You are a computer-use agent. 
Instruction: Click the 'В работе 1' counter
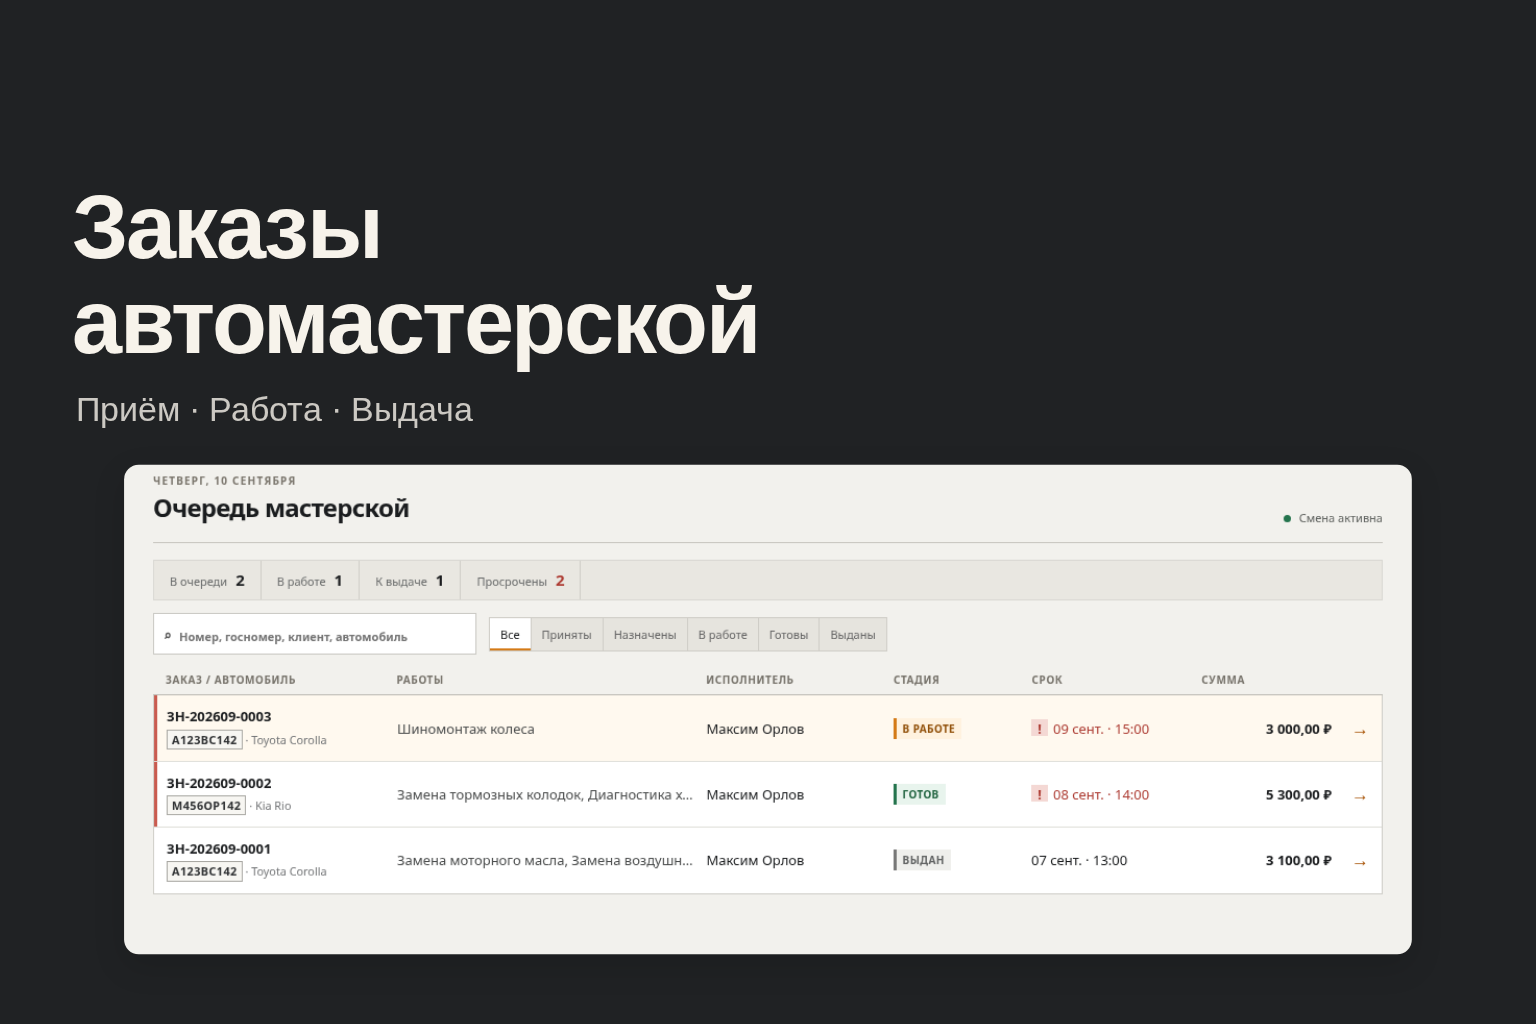310,581
